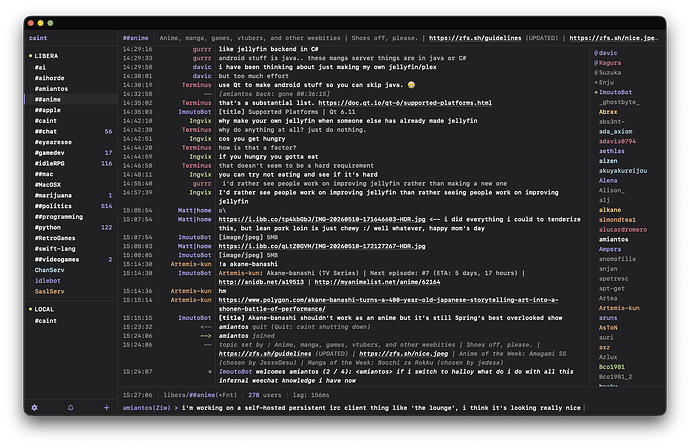Select user adavis0794 in nick list
The image size is (690, 447).
[x=617, y=141]
